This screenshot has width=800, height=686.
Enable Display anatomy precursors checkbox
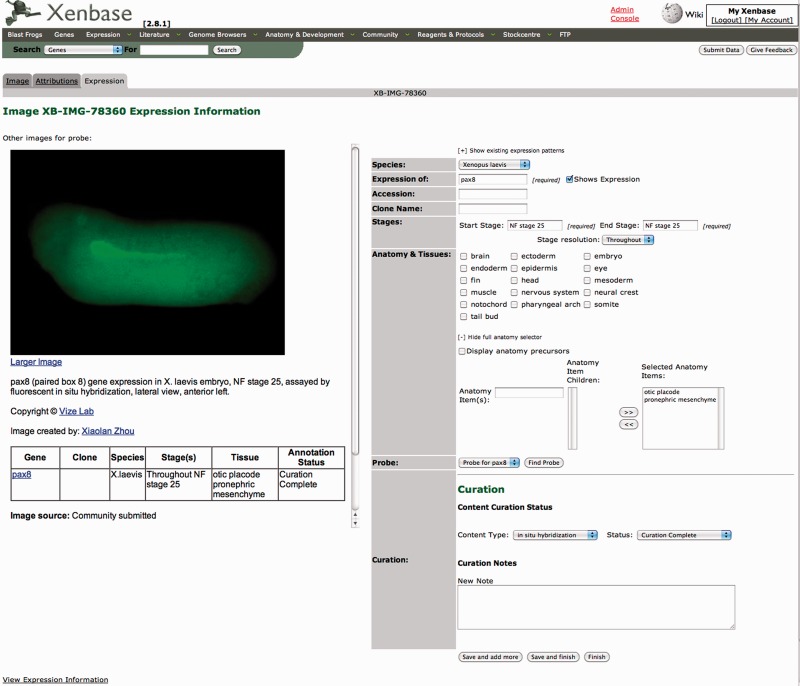[x=462, y=351]
